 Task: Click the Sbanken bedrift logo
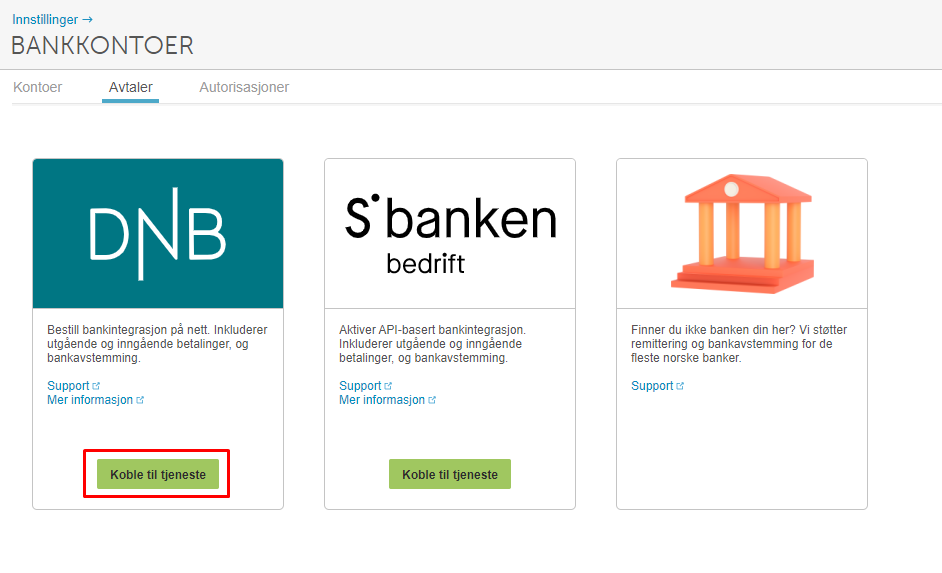pos(450,234)
